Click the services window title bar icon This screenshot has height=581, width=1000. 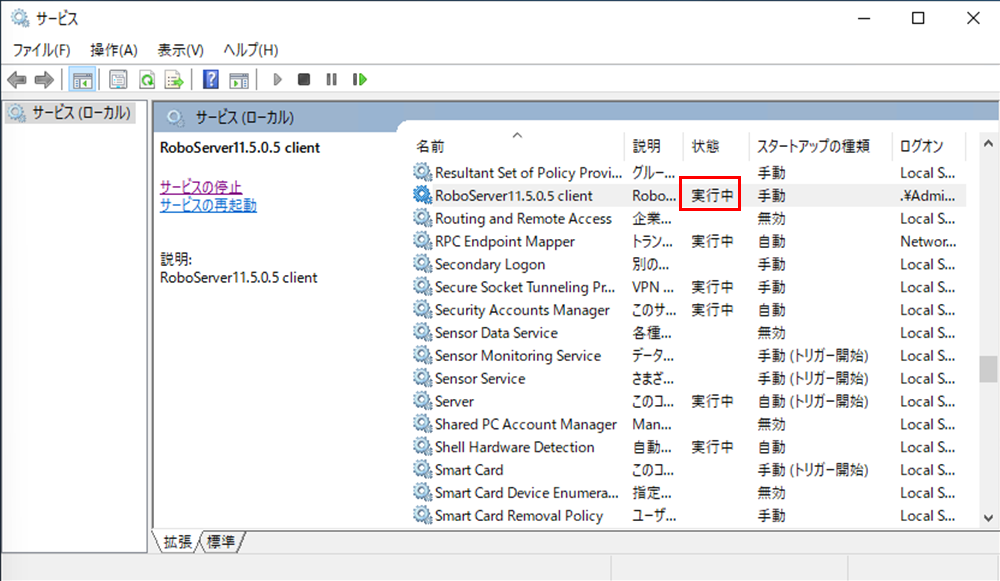20,18
